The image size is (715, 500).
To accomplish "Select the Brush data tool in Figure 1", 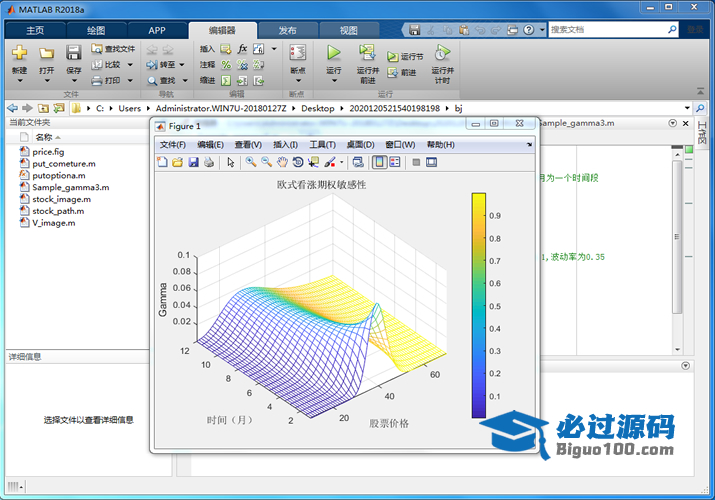I will point(330,162).
